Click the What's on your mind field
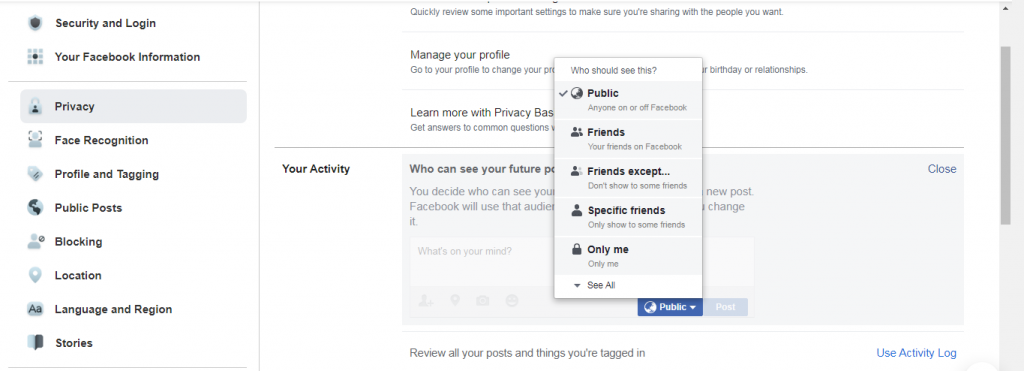The height and width of the screenshot is (371, 1024). 581,261
